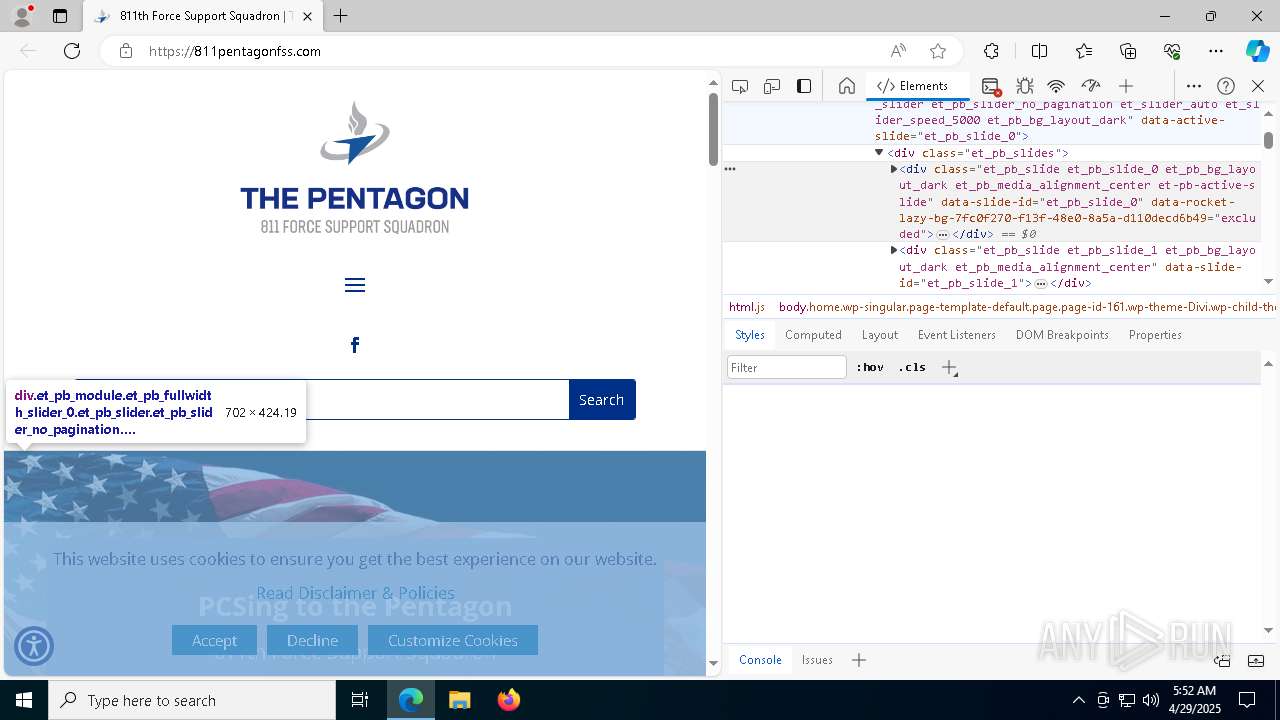View site information lock icon
The image size is (1280, 720).
pos(126,51)
